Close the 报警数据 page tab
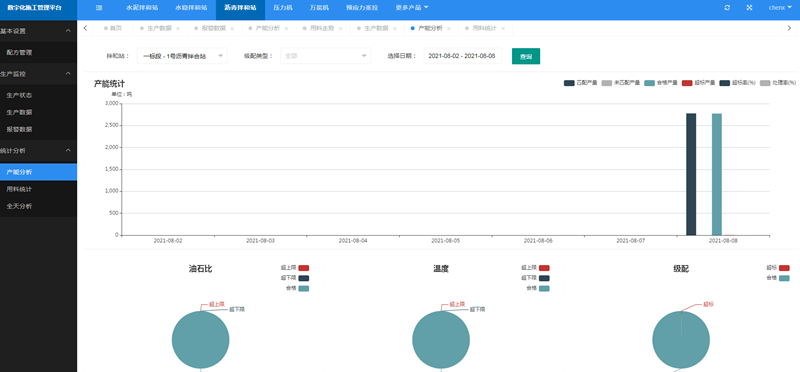Image resolution: width=800 pixels, height=372 pixels. tap(232, 29)
